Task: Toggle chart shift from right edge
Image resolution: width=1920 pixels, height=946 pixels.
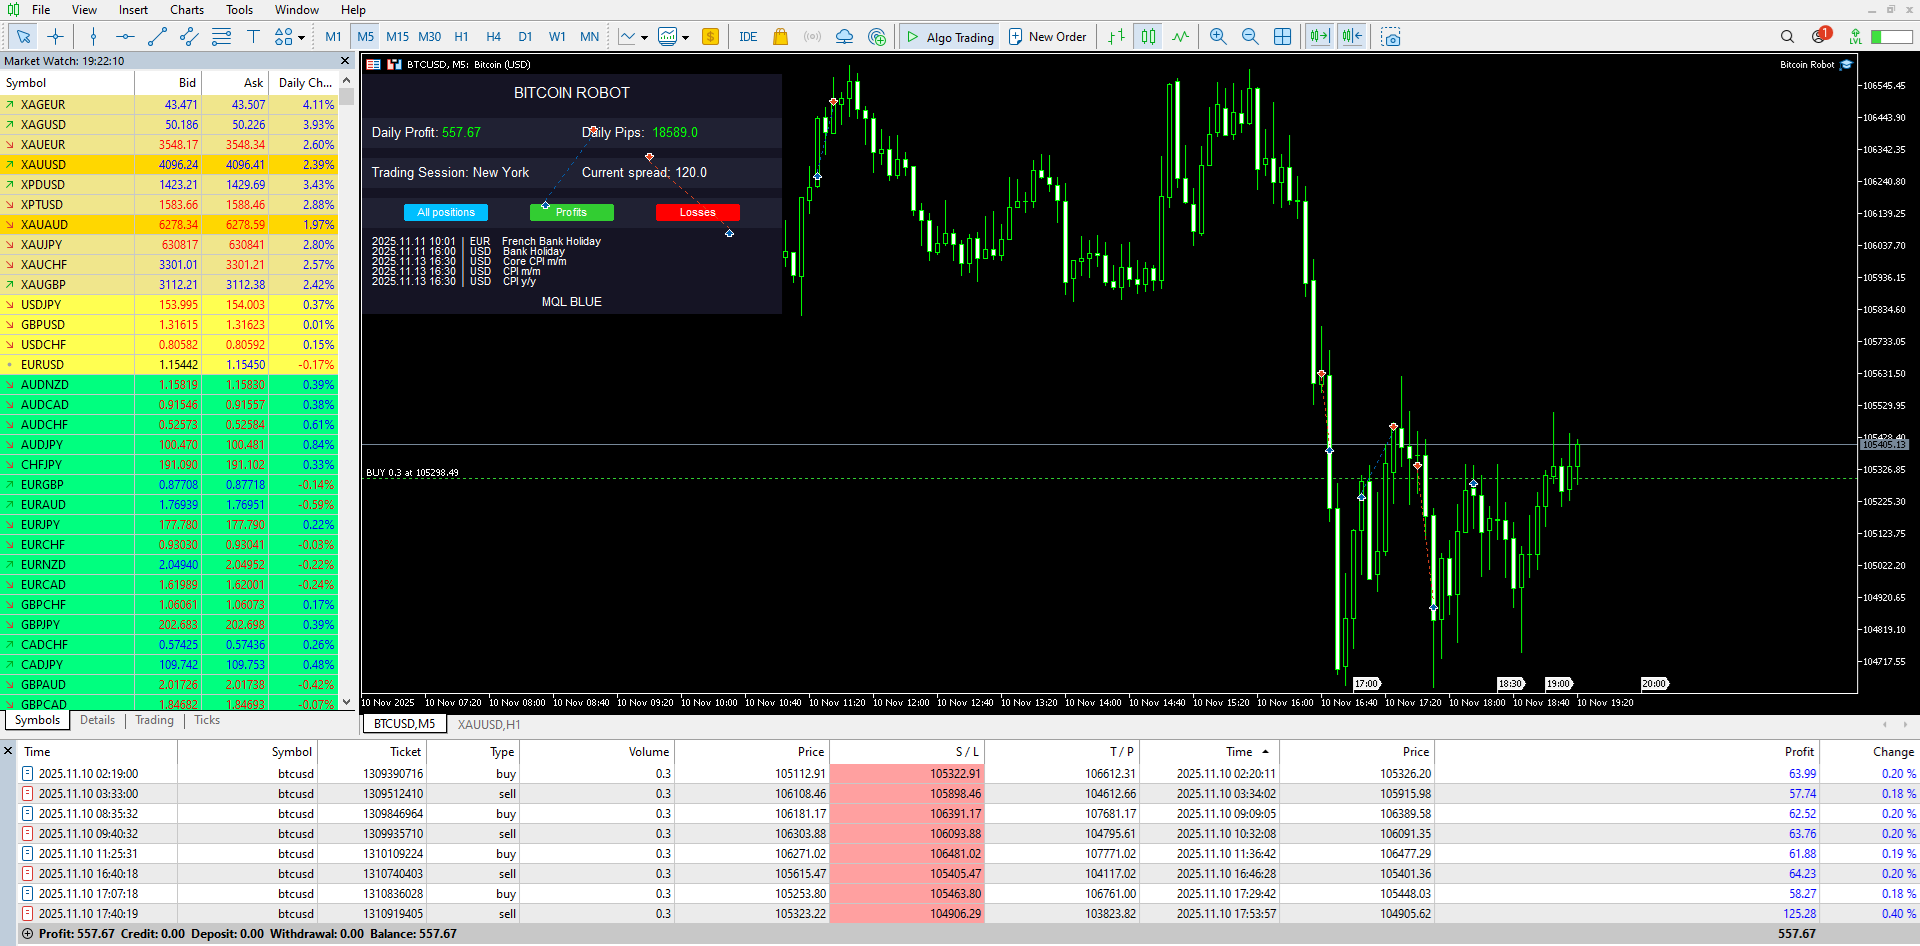Action: [1352, 37]
